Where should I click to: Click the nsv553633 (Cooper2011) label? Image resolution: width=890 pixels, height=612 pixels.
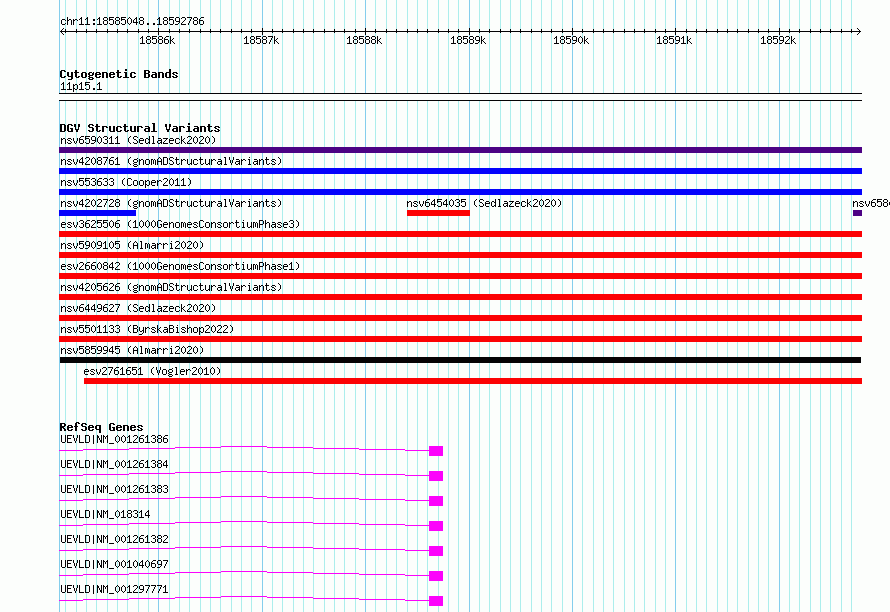coord(126,182)
